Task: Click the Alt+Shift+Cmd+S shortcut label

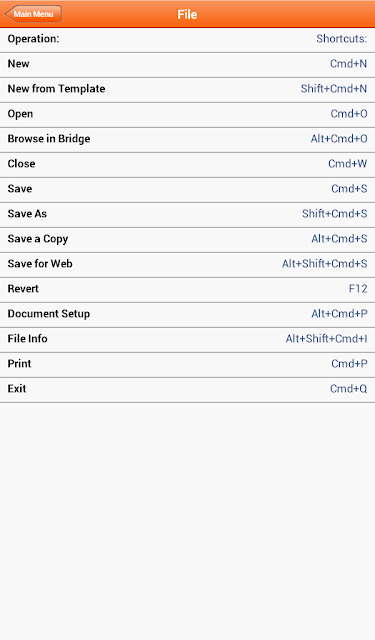Action: coord(324,264)
